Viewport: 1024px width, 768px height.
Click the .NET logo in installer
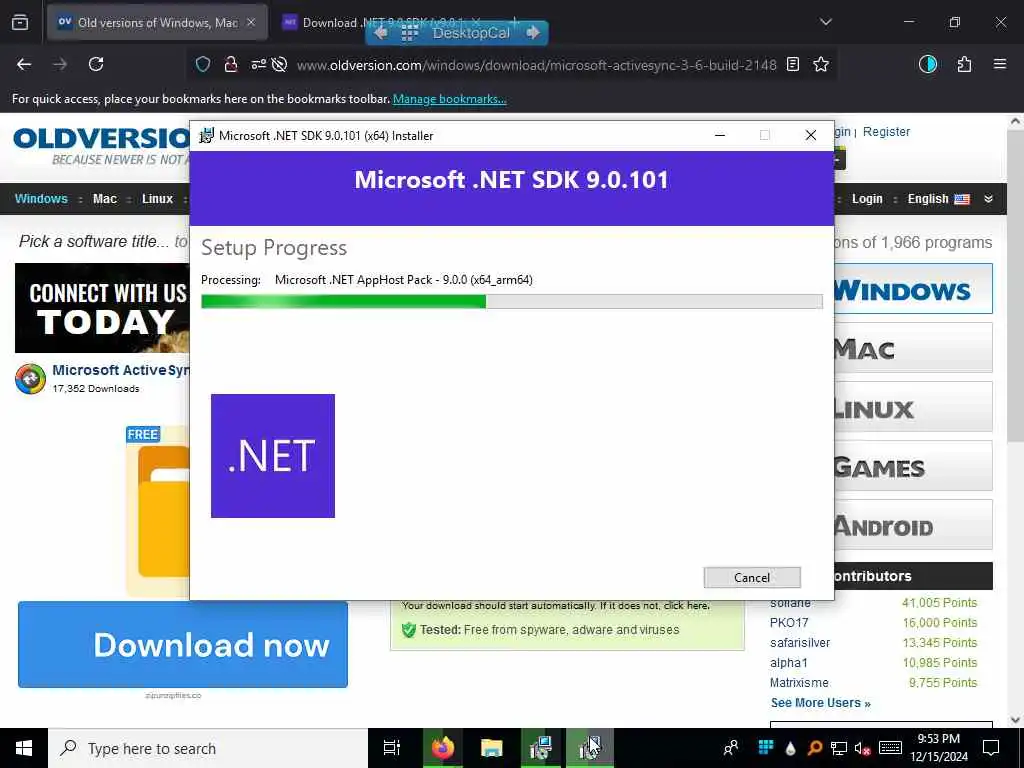[273, 456]
